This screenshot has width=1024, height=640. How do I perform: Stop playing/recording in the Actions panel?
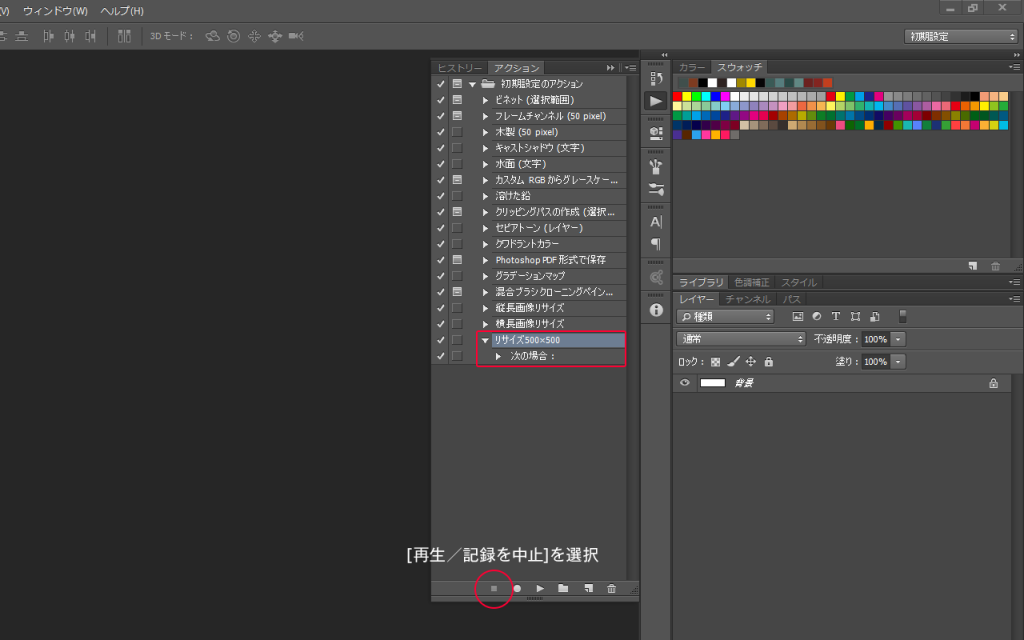pyautogui.click(x=494, y=588)
